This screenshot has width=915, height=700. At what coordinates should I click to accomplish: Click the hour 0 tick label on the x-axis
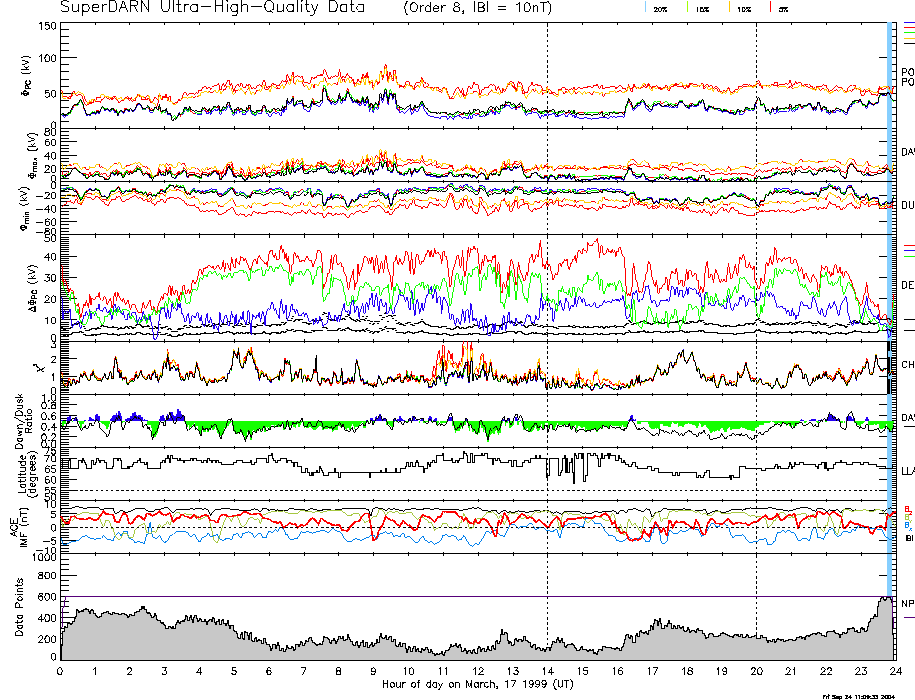click(x=61, y=673)
